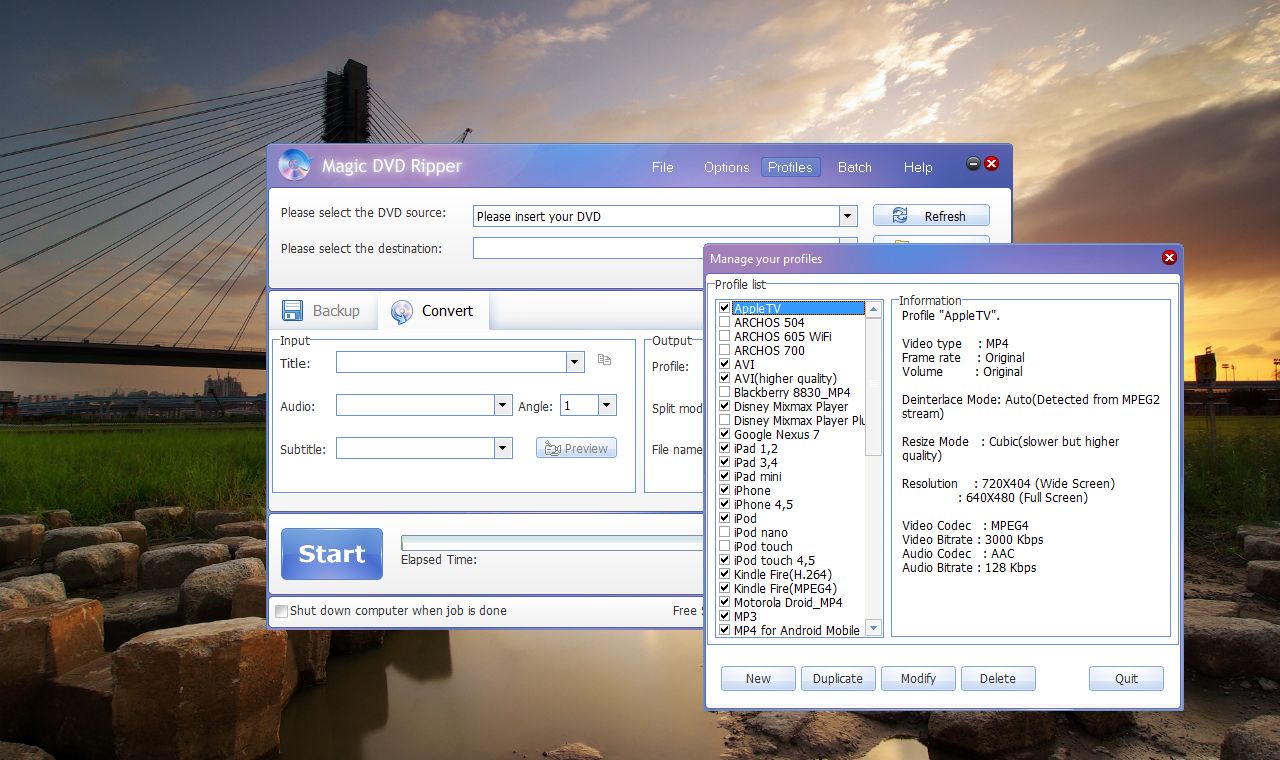Enable shut down computer when job done
Viewport: 1280px width, 760px height.
pyautogui.click(x=282, y=611)
